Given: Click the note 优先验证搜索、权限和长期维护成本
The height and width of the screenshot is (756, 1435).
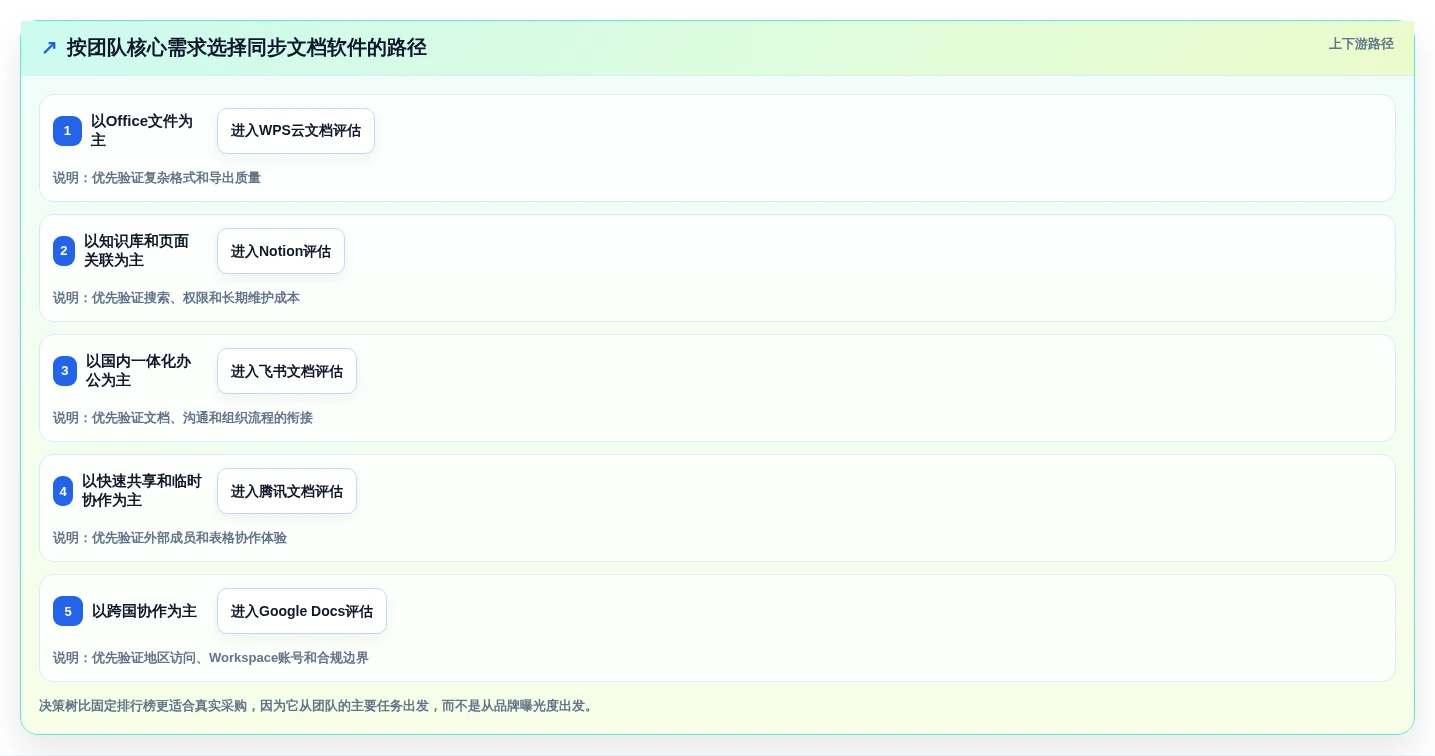Looking at the screenshot, I should coord(176,298).
